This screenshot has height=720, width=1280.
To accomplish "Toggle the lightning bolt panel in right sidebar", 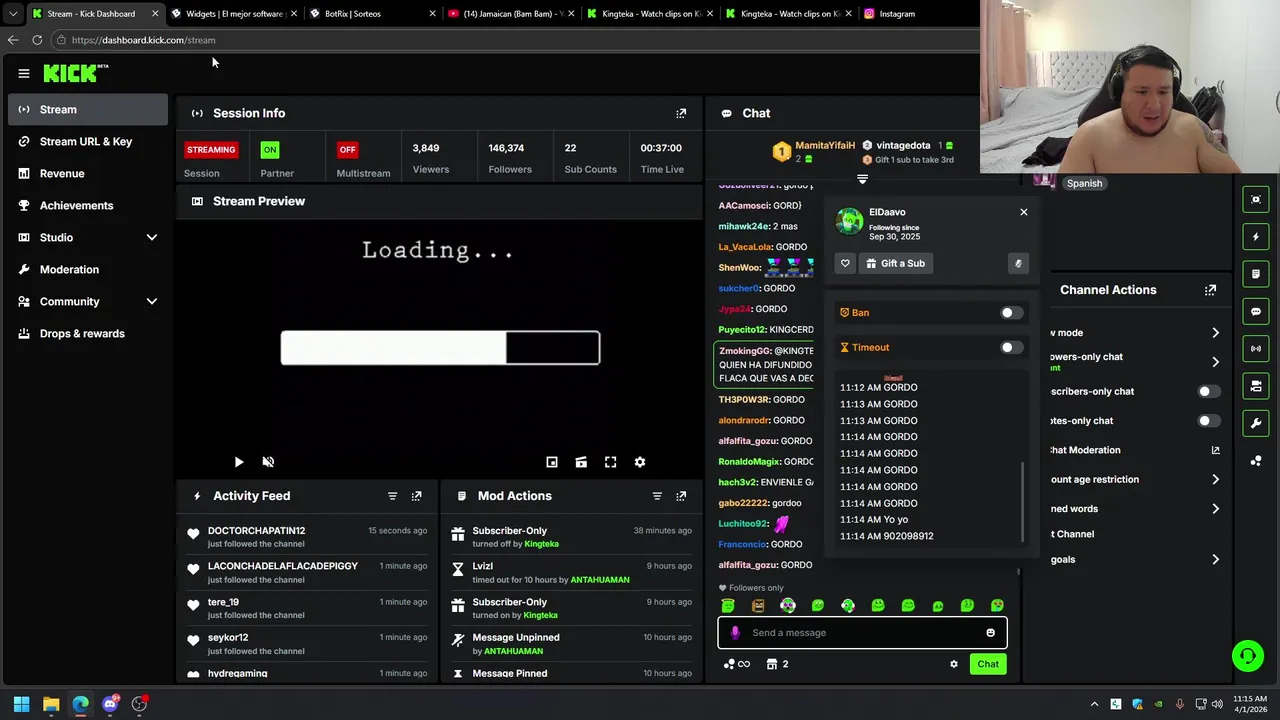I will (x=1256, y=237).
